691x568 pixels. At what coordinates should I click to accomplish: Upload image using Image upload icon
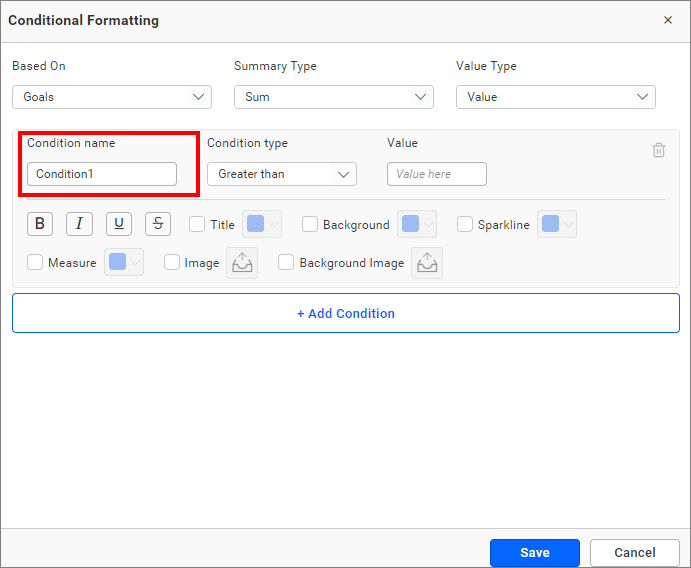(242, 263)
